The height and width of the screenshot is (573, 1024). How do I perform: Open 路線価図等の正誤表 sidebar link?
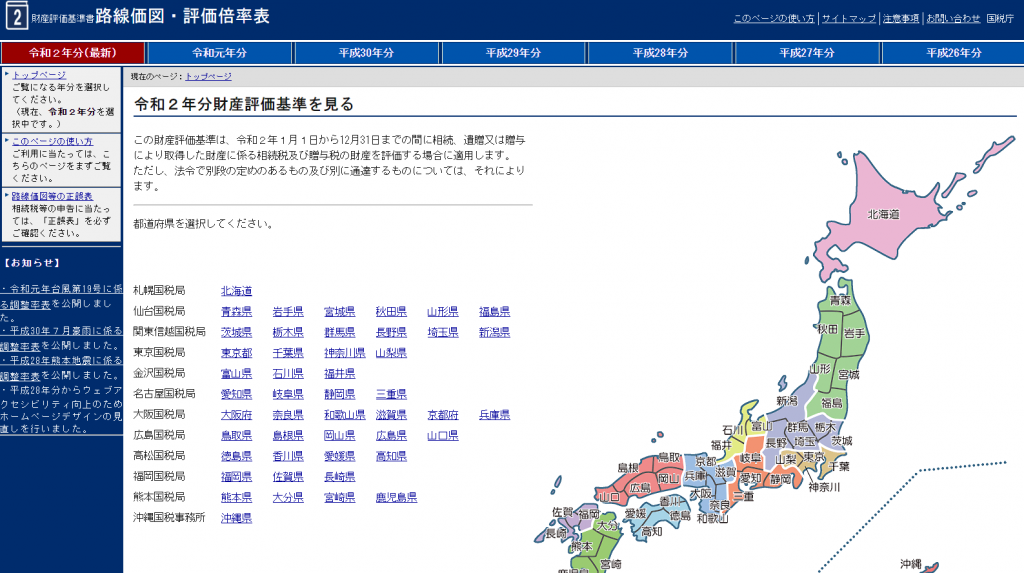tap(52, 196)
